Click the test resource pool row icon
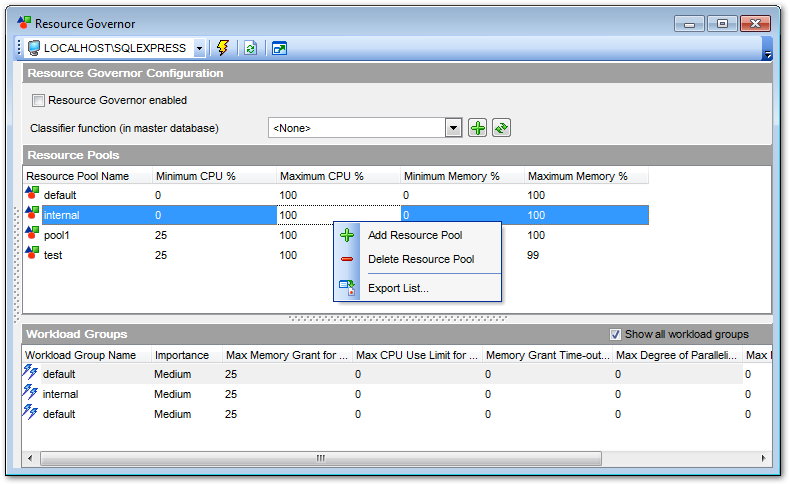Image resolution: width=790 pixels, height=485 pixels. [x=32, y=253]
